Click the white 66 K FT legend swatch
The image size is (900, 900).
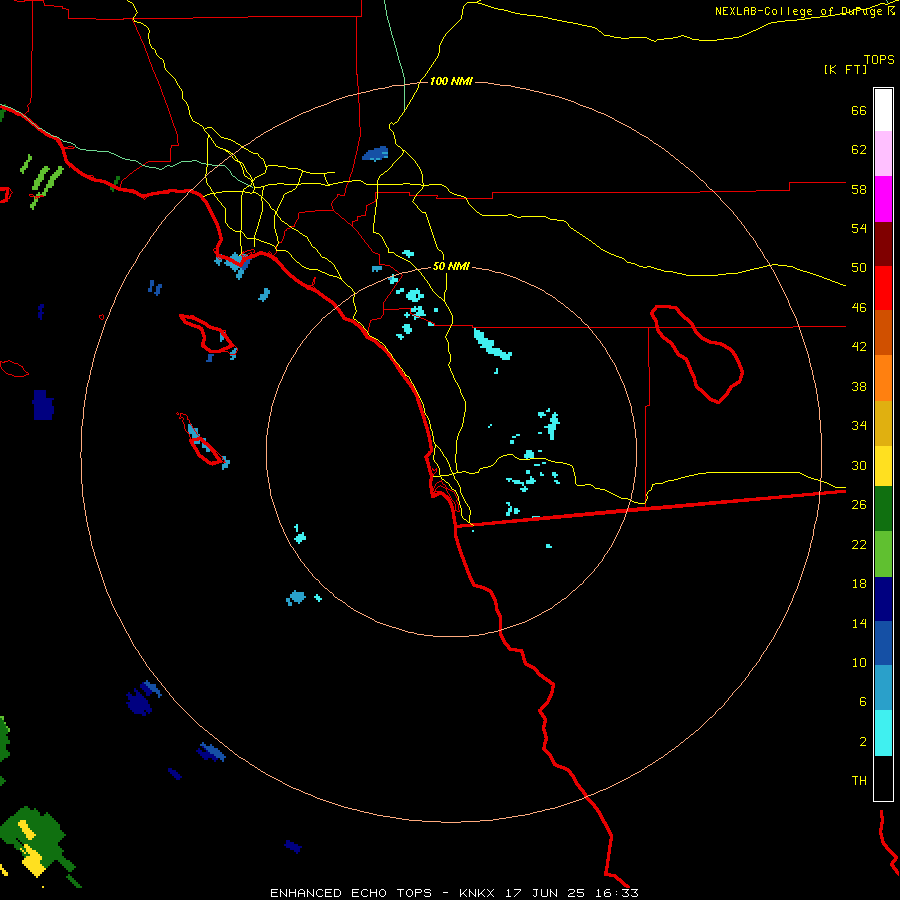pos(883,110)
